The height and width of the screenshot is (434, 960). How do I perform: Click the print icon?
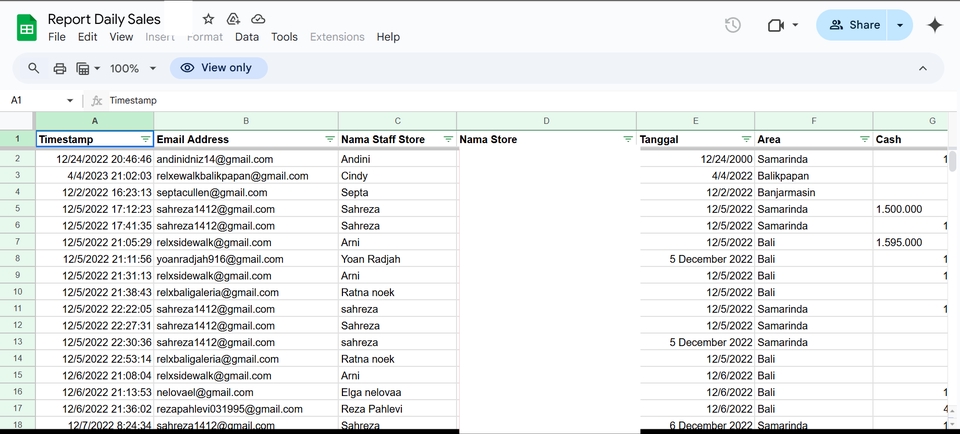point(59,68)
